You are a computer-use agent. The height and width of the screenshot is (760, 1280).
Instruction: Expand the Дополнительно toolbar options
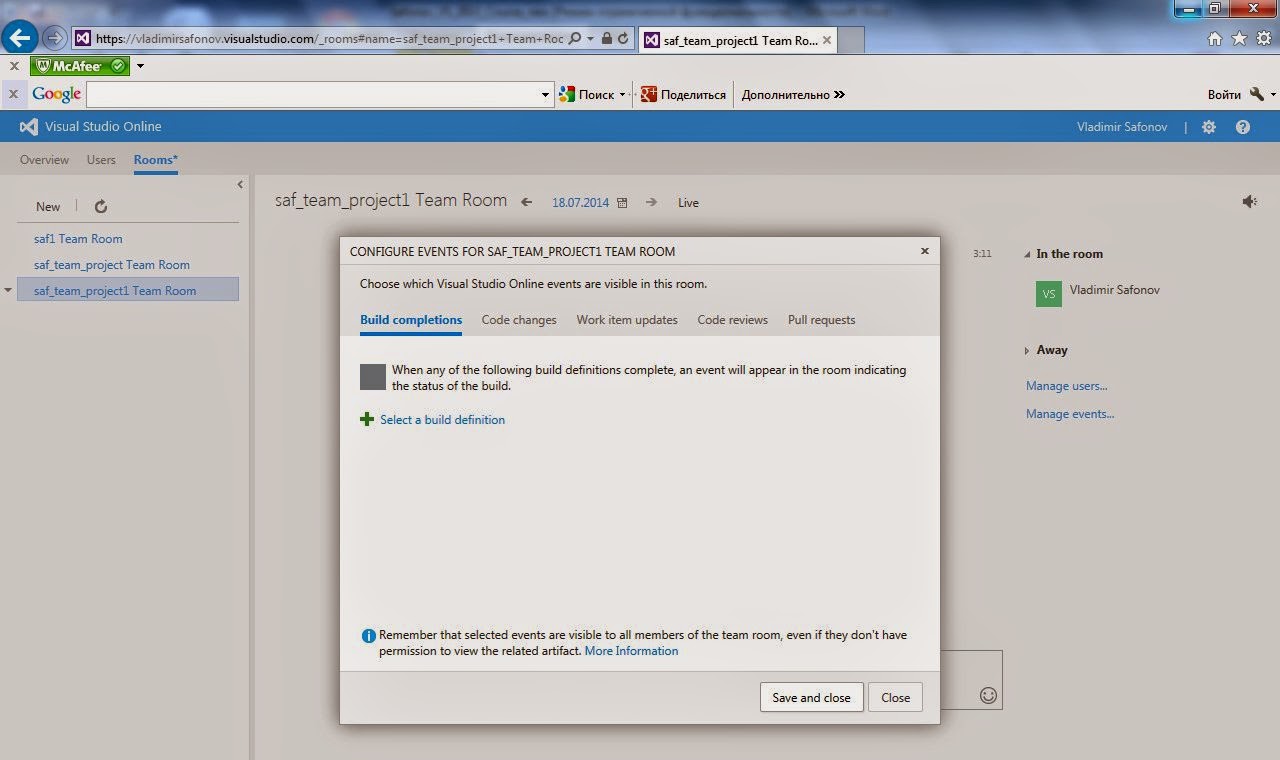pos(793,94)
